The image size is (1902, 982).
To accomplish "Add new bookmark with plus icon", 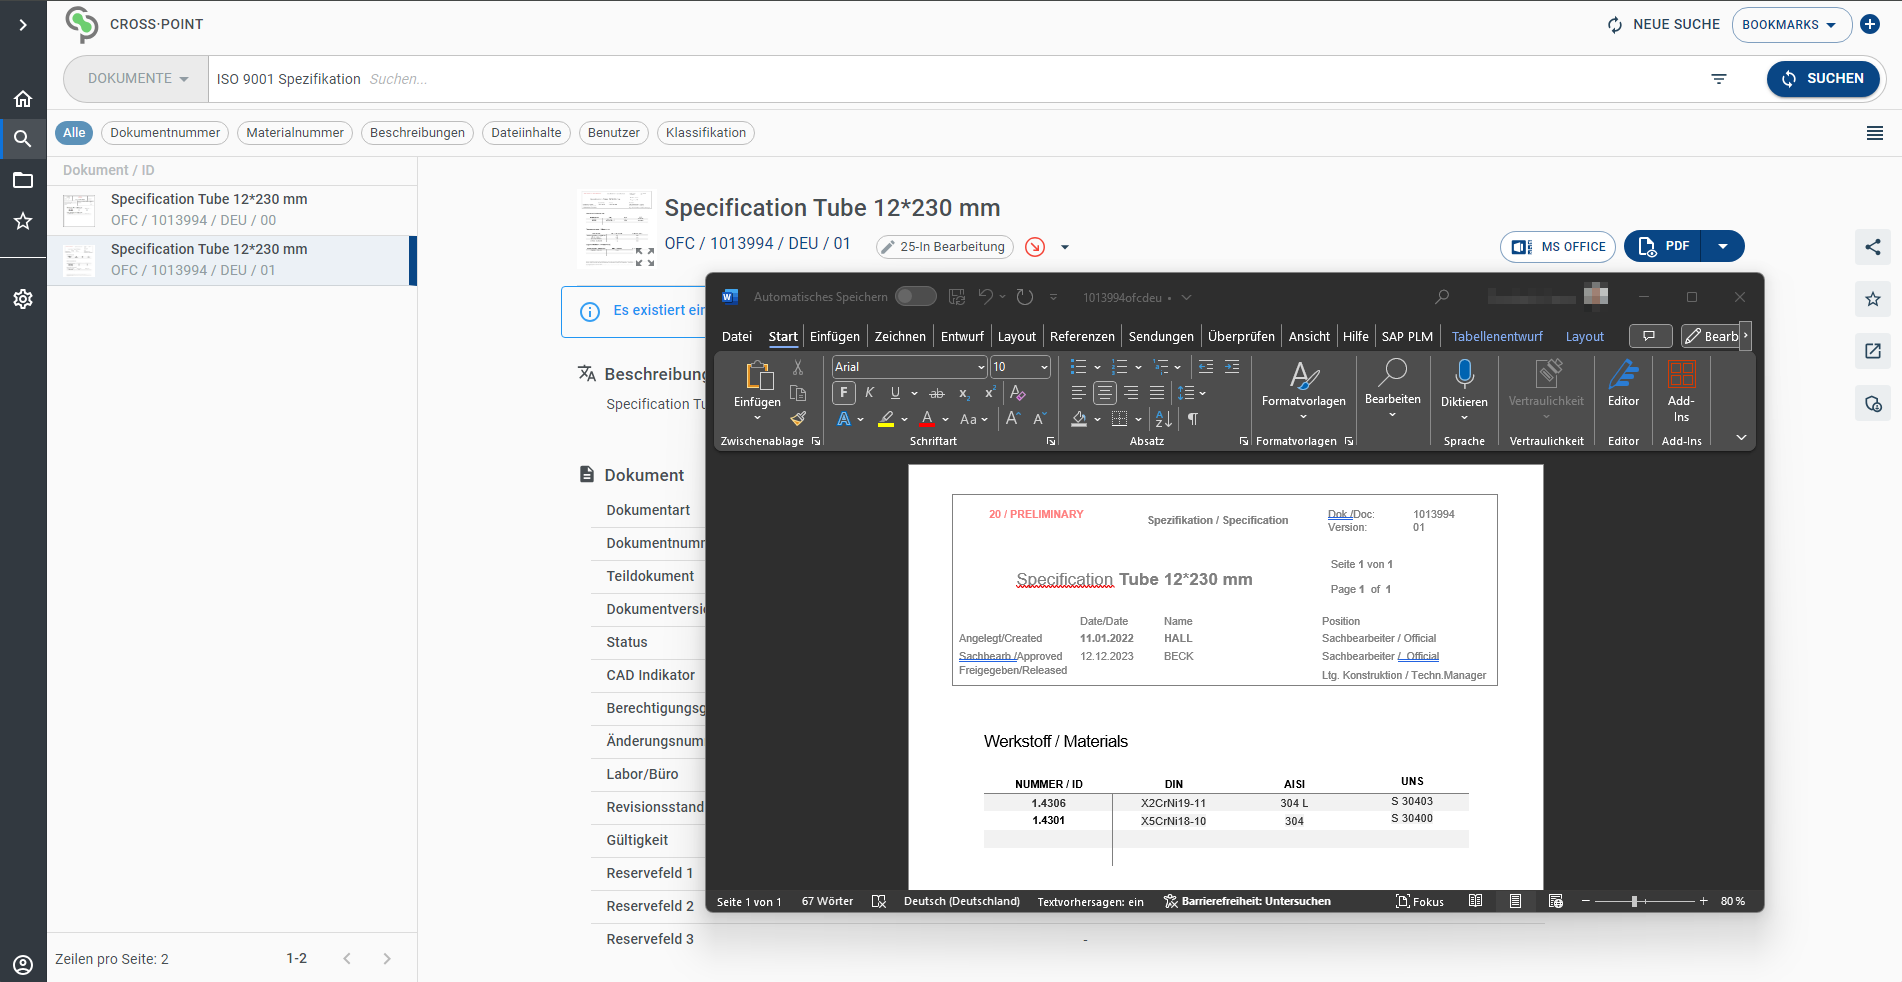I will [1870, 24].
